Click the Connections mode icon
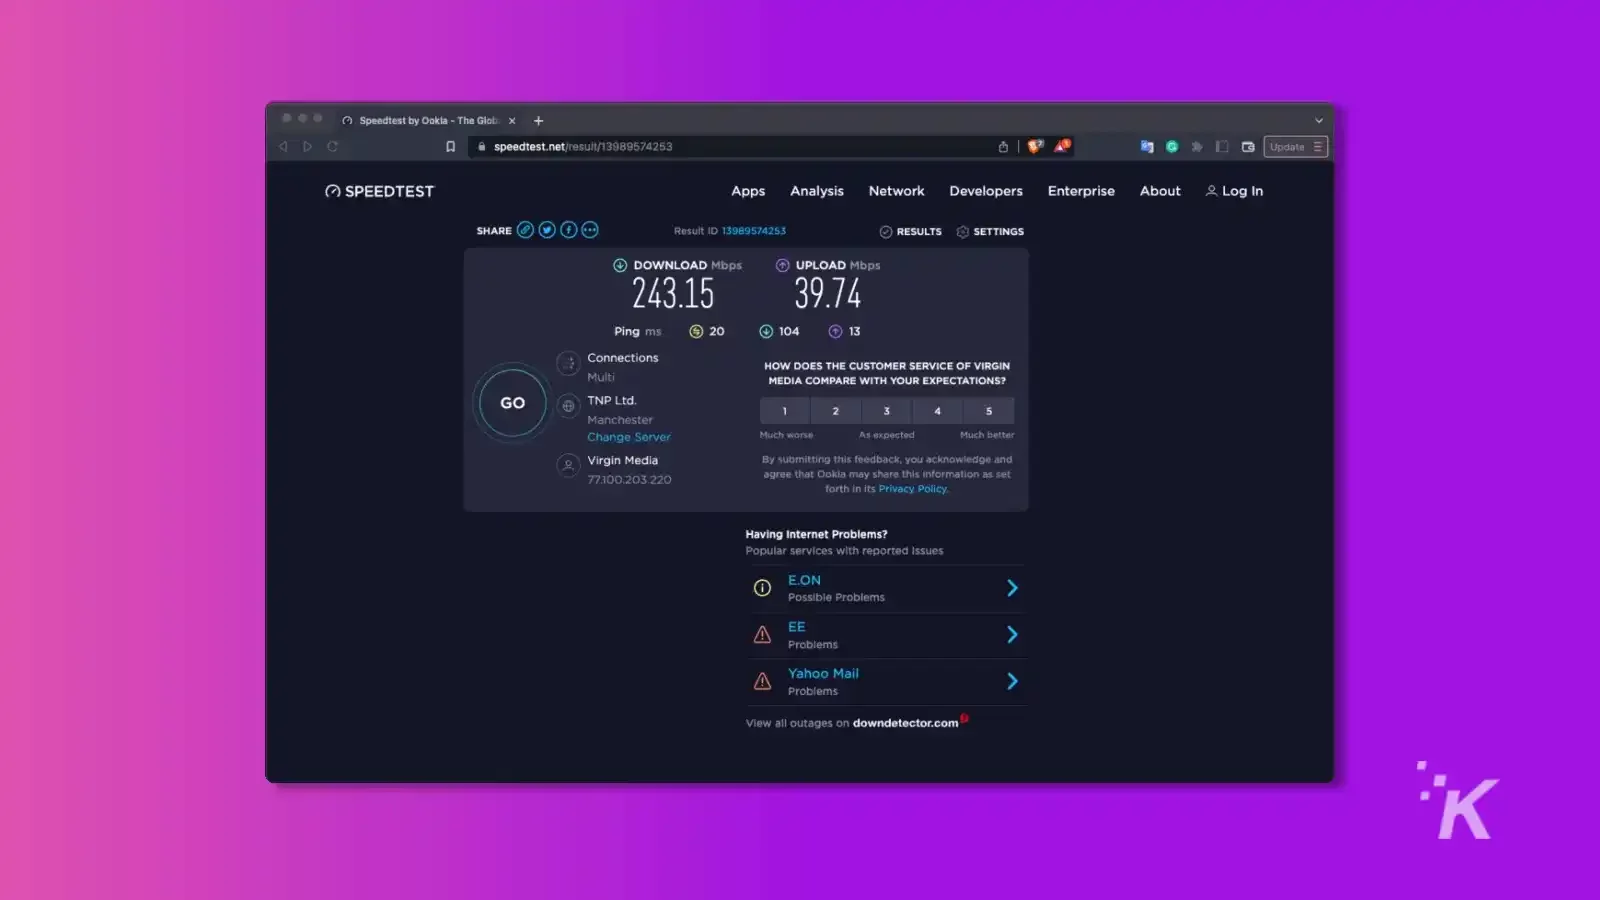1600x900 pixels. coord(568,363)
